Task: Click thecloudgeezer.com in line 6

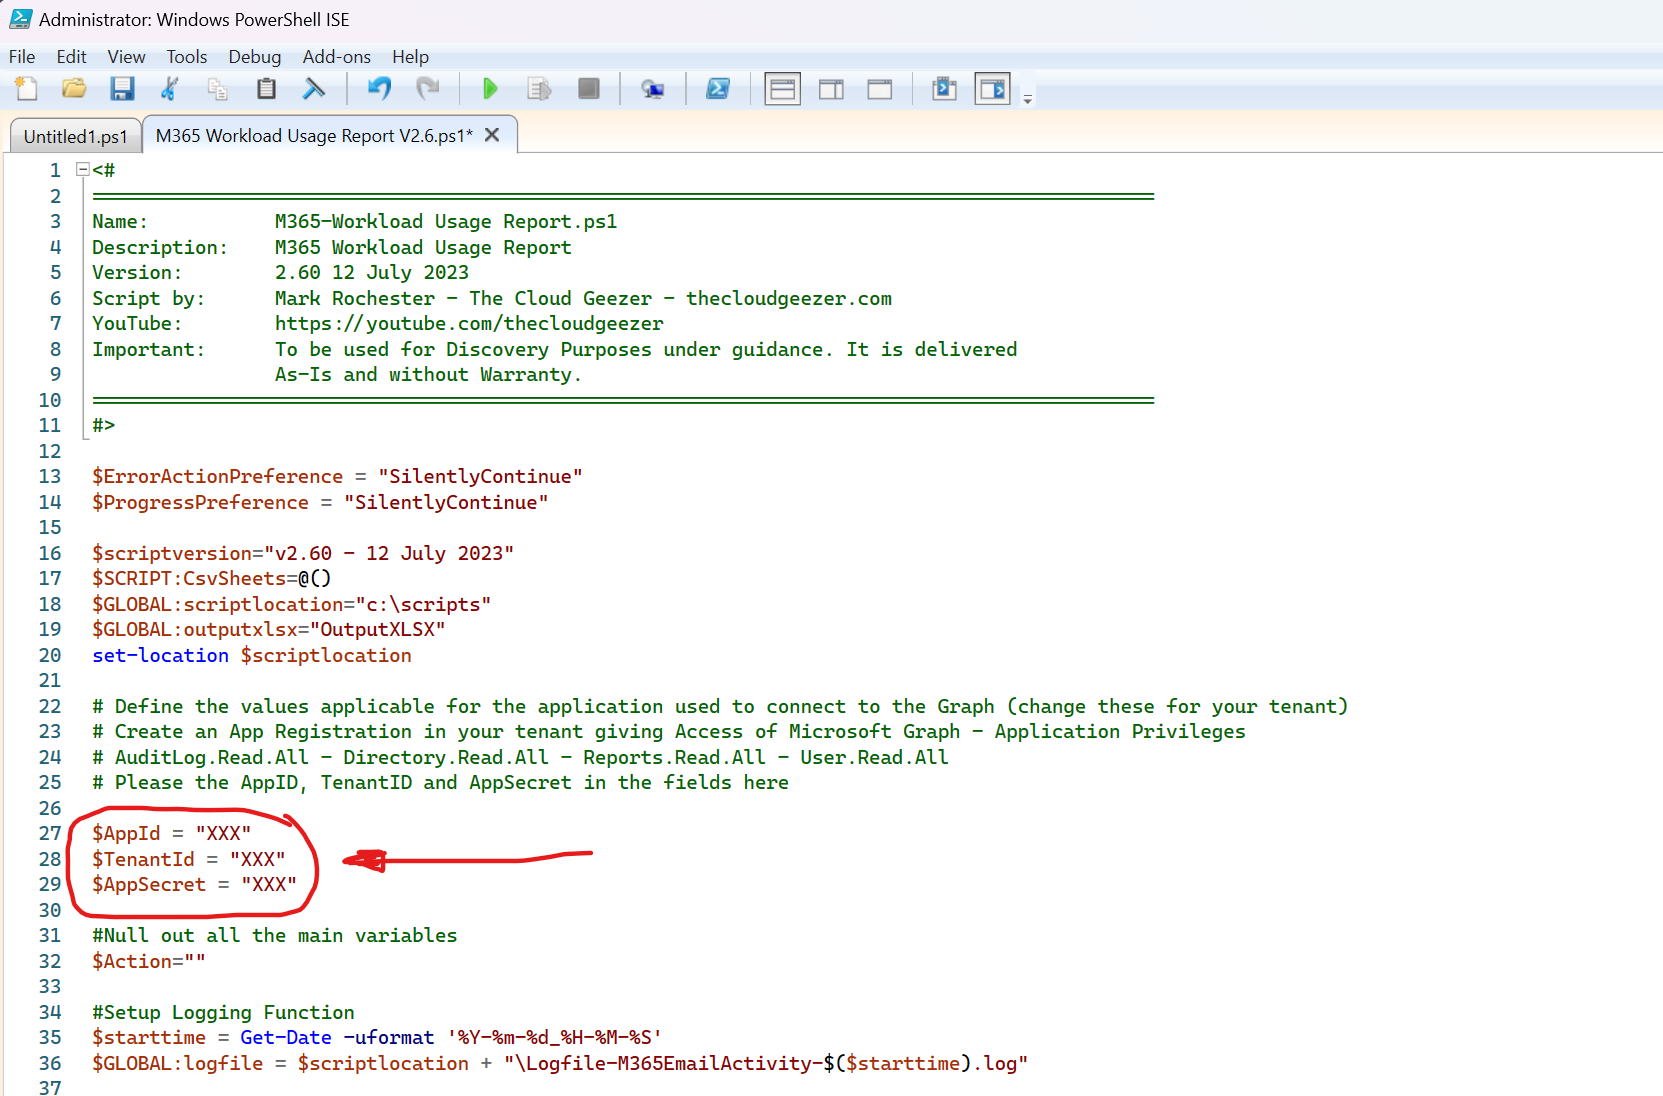Action: click(788, 298)
